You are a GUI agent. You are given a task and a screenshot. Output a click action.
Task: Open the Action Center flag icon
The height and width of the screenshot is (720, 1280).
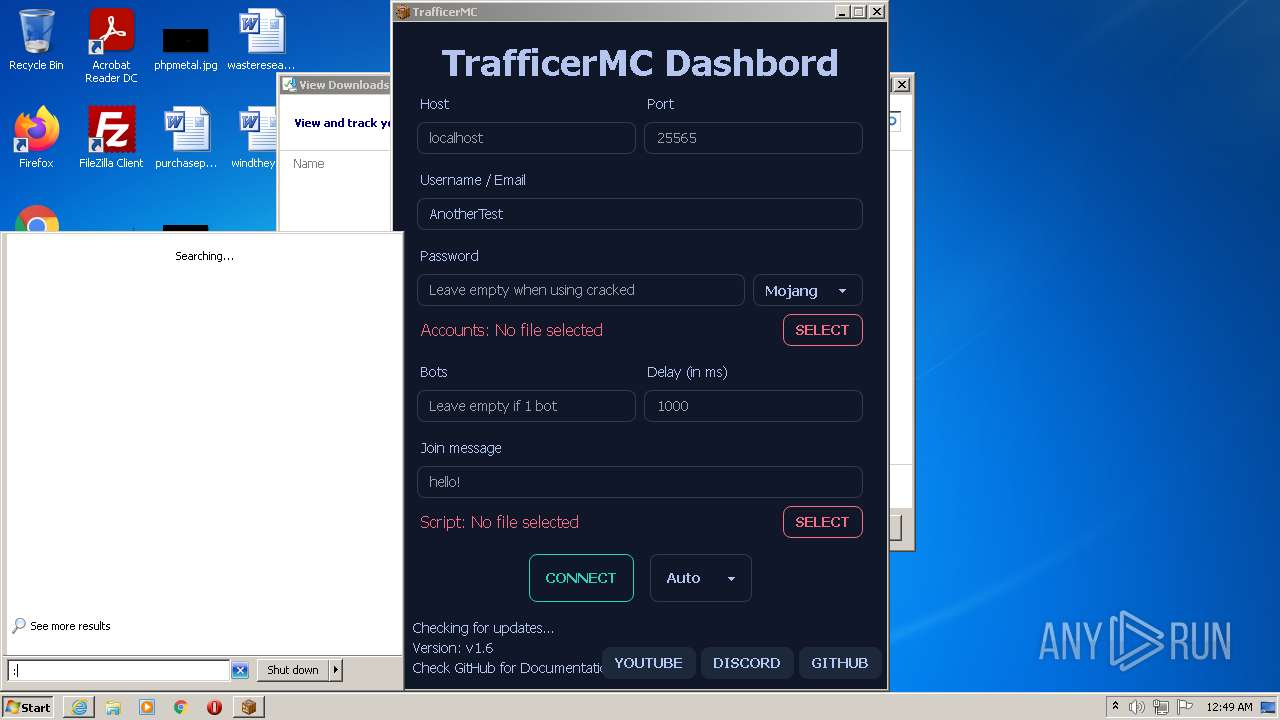point(1185,707)
